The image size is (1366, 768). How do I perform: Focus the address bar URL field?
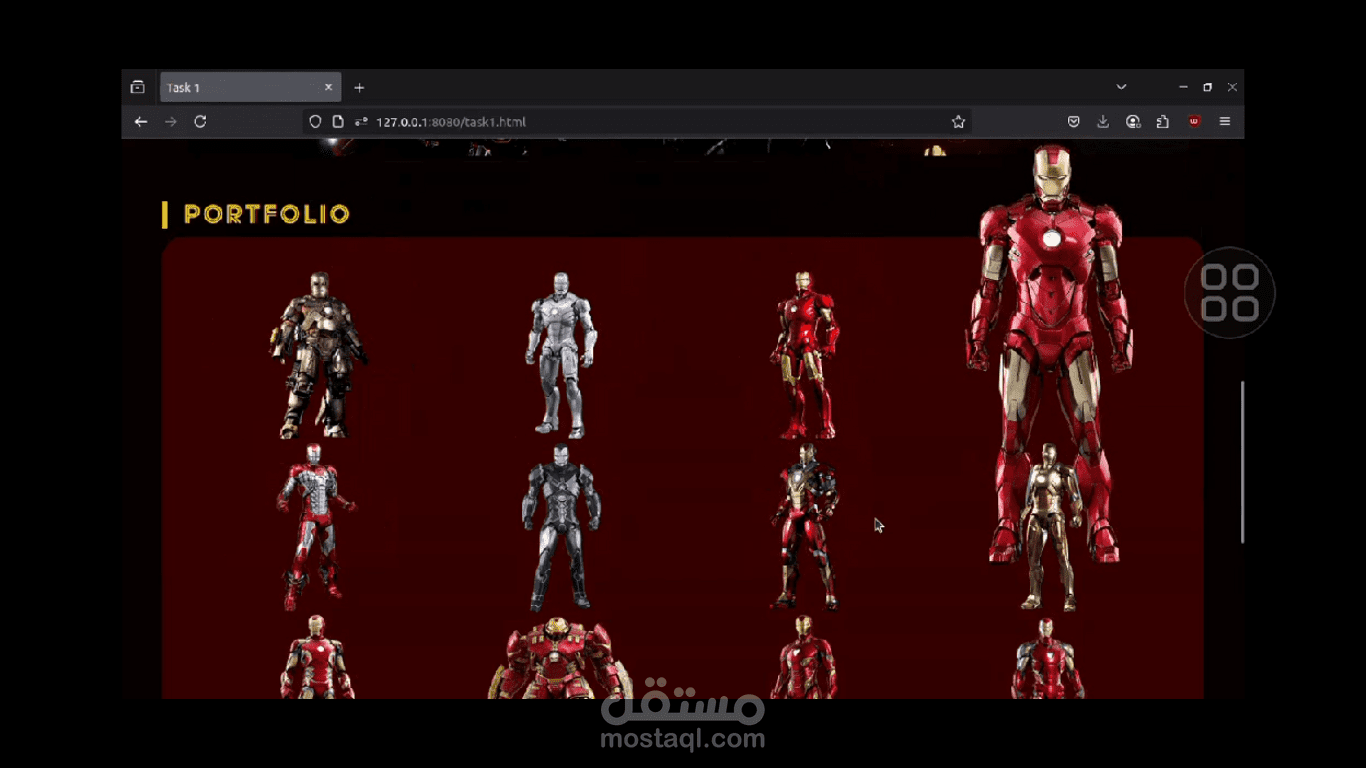point(636,122)
